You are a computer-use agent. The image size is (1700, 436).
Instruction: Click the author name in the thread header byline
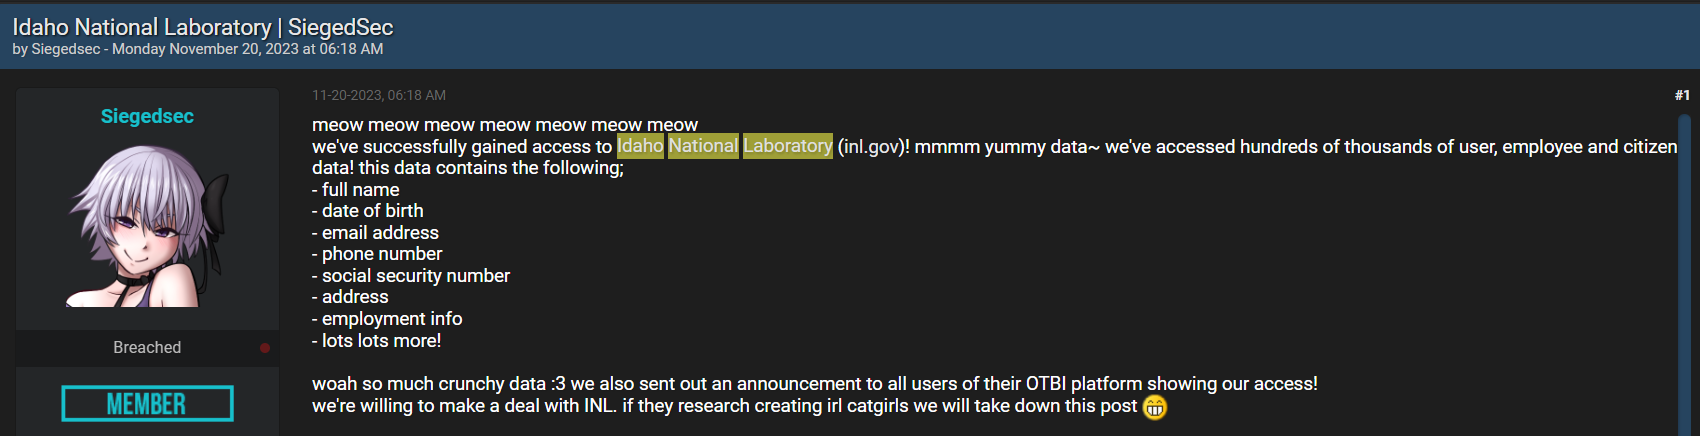pyautogui.click(x=66, y=49)
